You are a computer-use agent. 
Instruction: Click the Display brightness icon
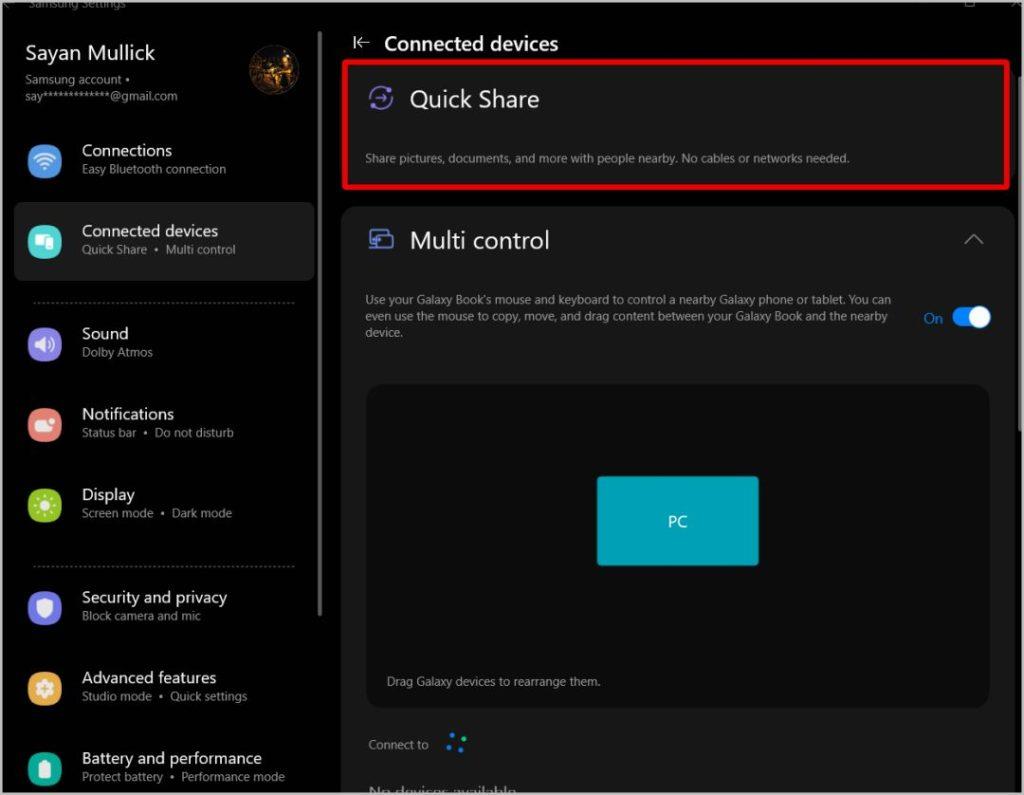(44, 505)
